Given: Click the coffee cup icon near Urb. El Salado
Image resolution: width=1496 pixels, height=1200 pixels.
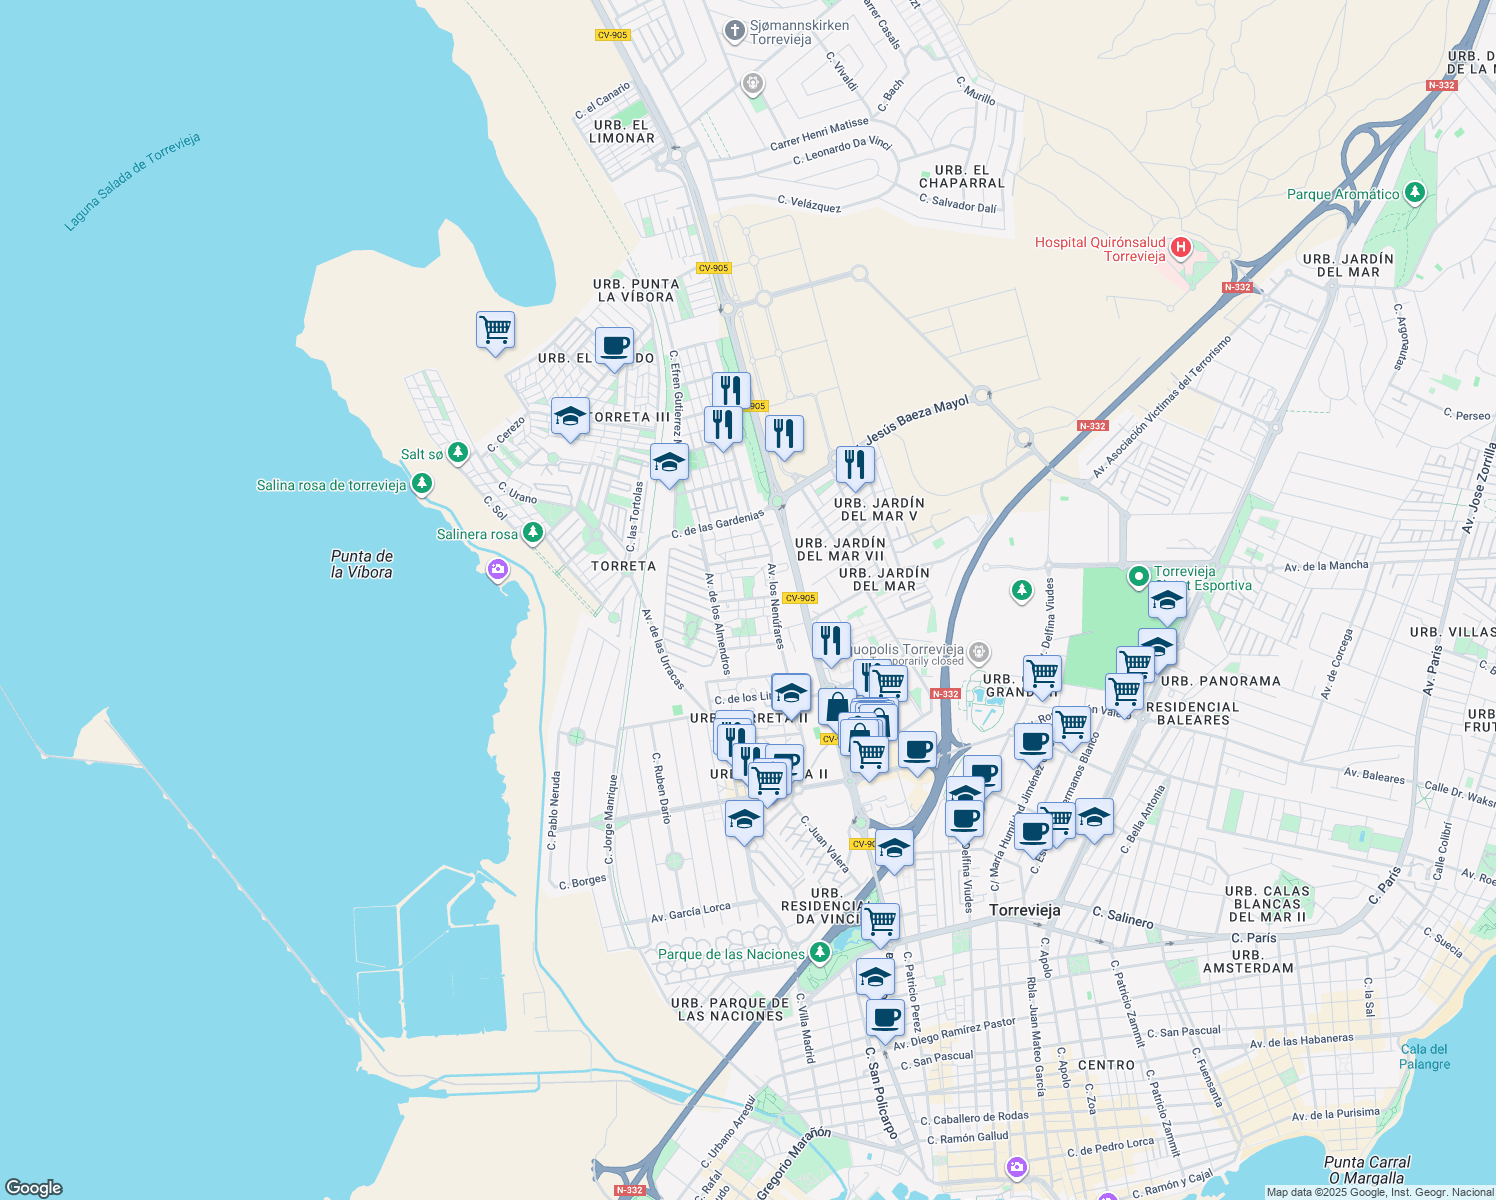Looking at the screenshot, I should [x=614, y=348].
